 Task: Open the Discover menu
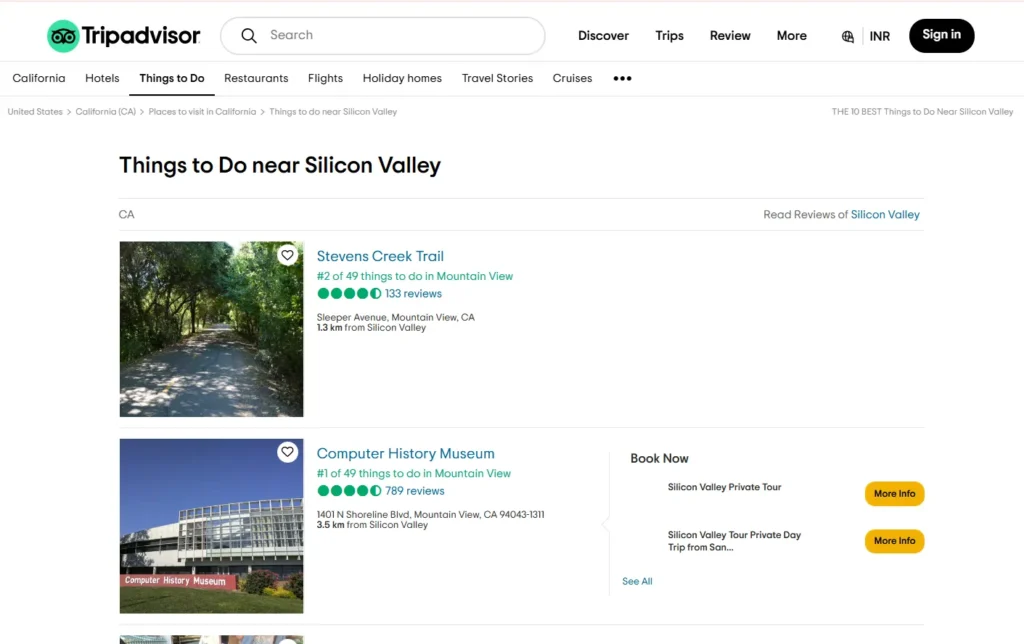(603, 36)
